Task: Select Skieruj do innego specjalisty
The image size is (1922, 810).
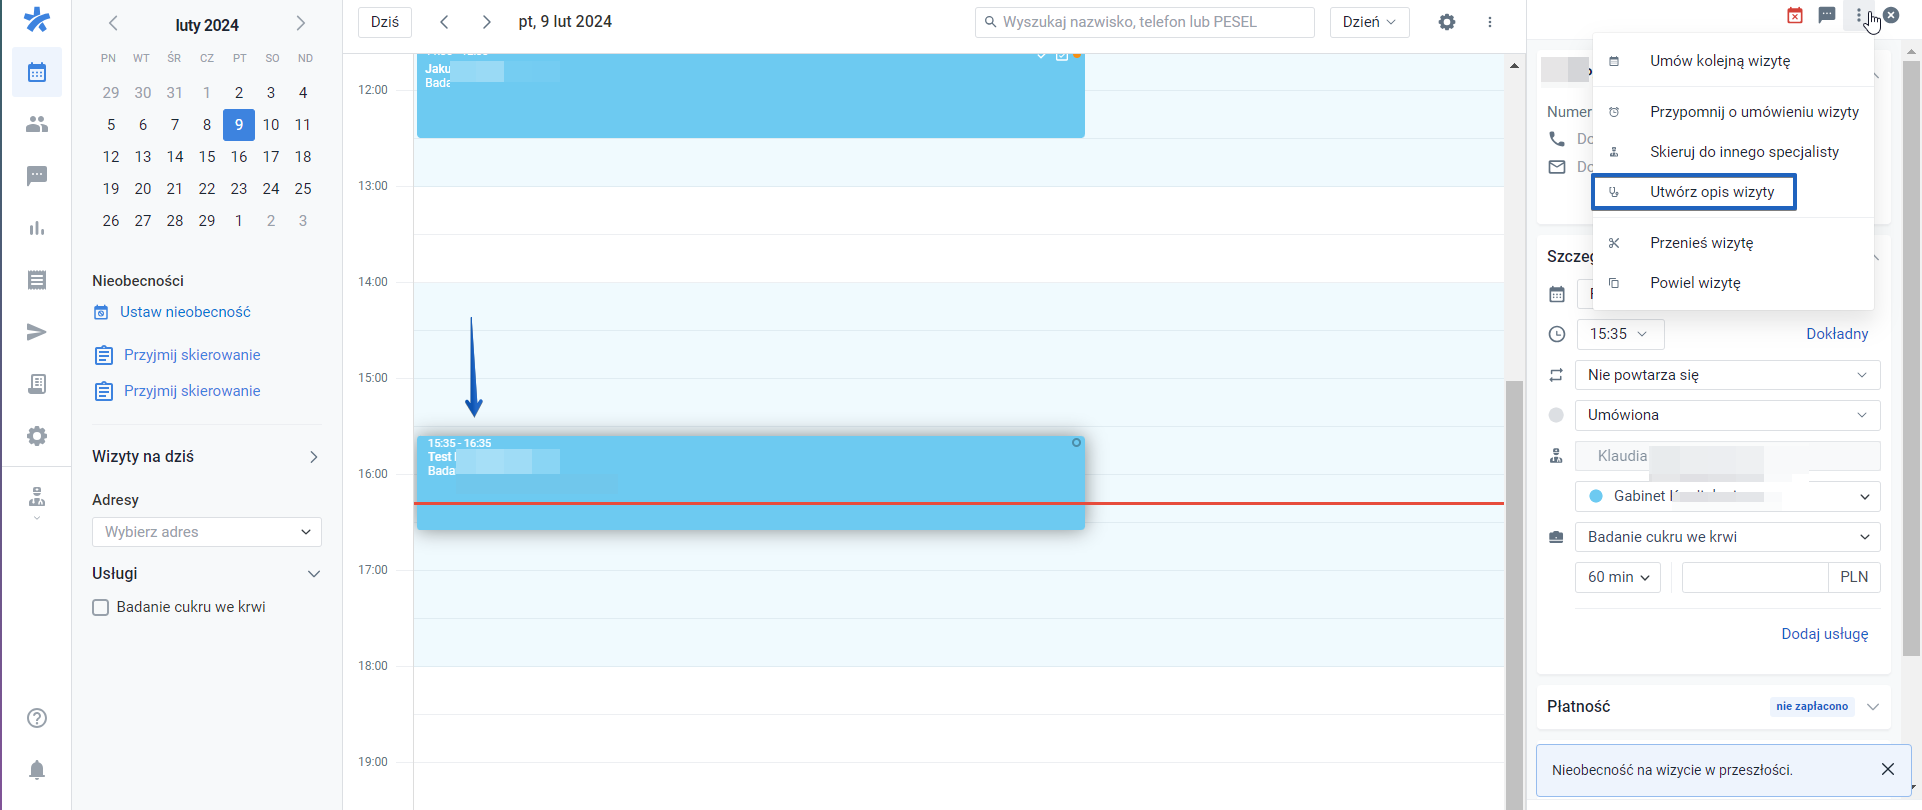Action: [1733, 152]
